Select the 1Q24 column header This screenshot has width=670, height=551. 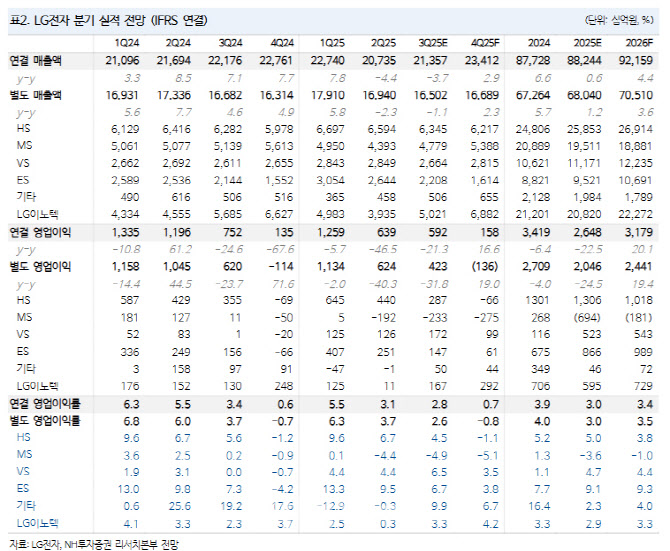click(127, 43)
